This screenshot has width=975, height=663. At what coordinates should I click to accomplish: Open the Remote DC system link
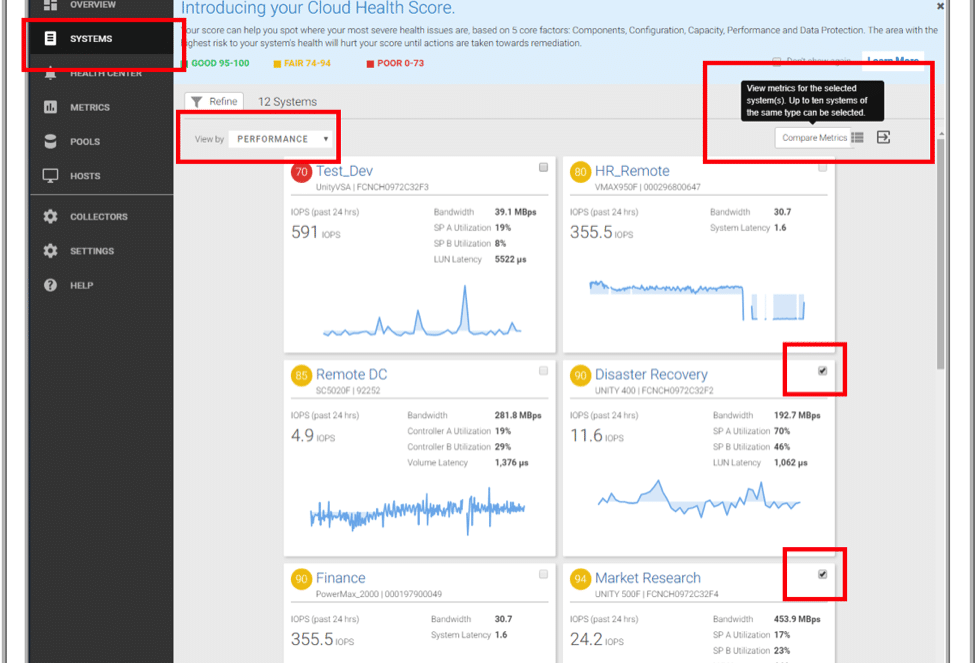click(x=351, y=374)
